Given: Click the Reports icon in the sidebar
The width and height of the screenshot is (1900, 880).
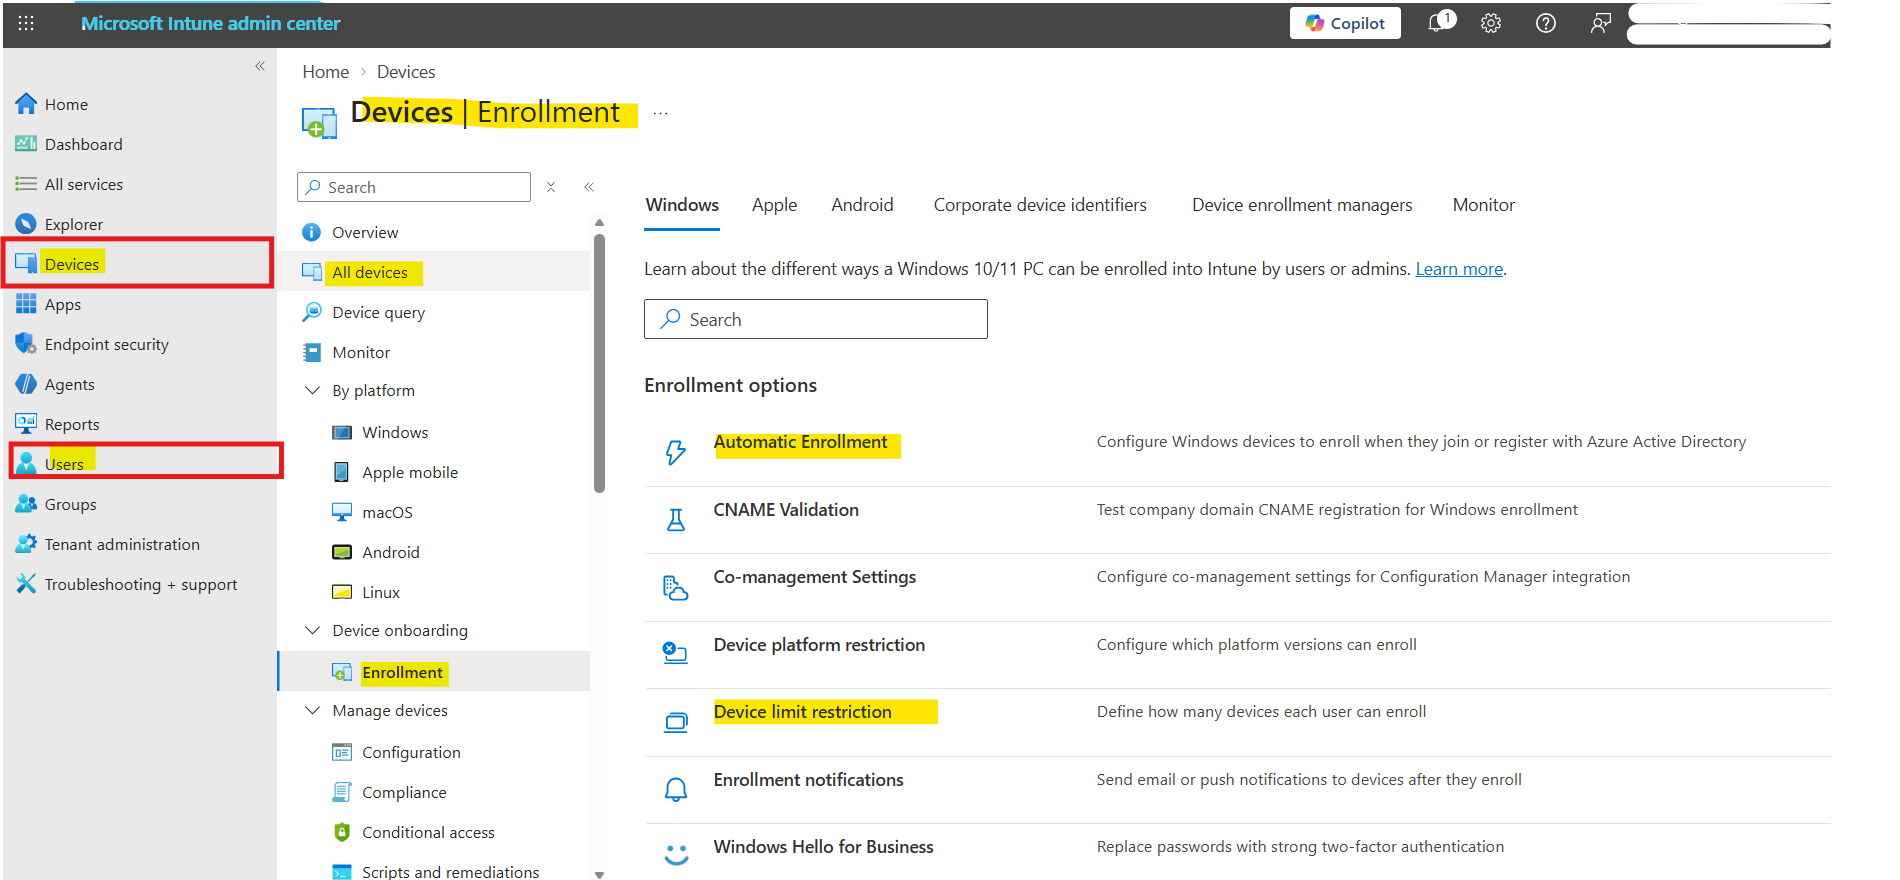Looking at the screenshot, I should 26,424.
